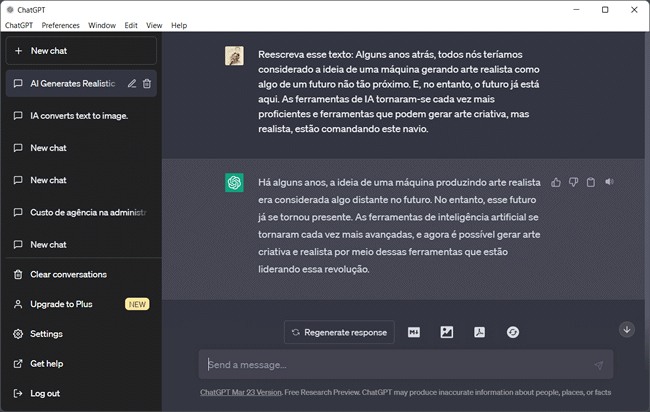Click the scroll-to-bottom arrow button
The image size is (650, 412).
click(x=627, y=330)
